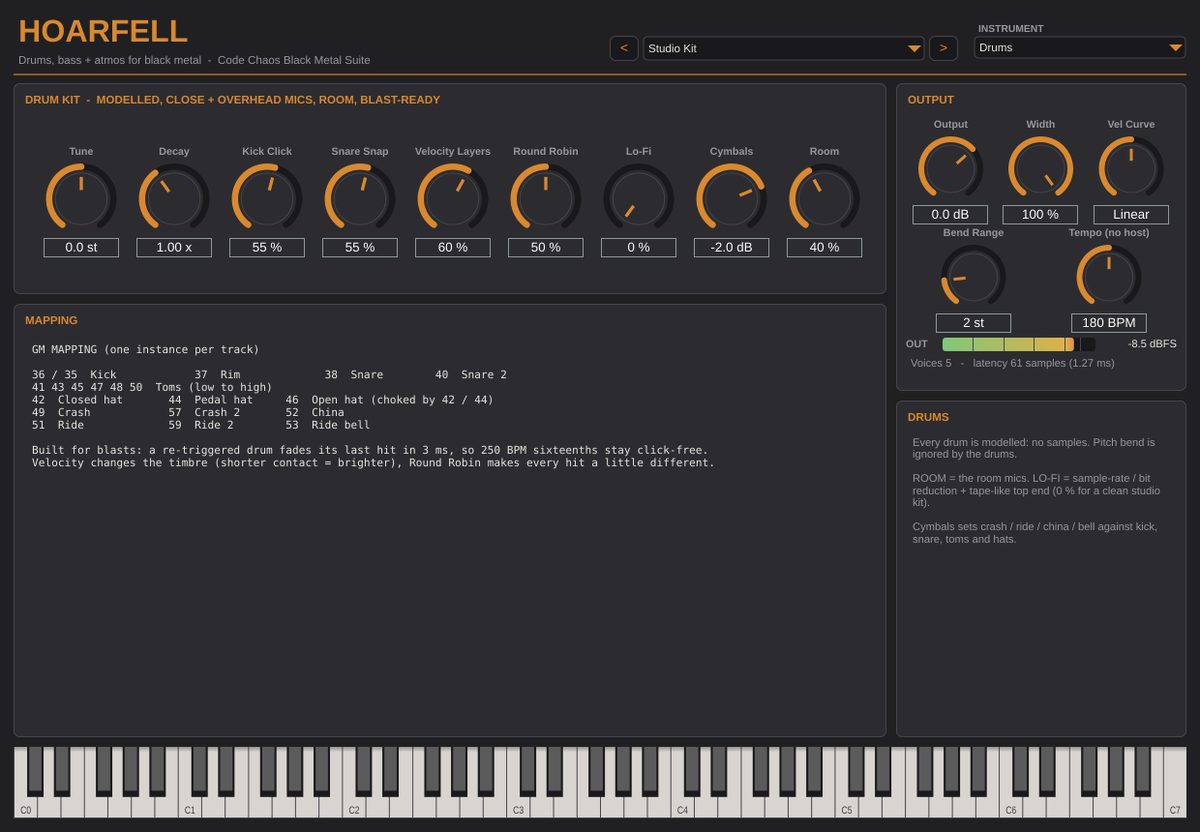
Task: Click the Linear velocity curve value box
Action: tap(1131, 214)
